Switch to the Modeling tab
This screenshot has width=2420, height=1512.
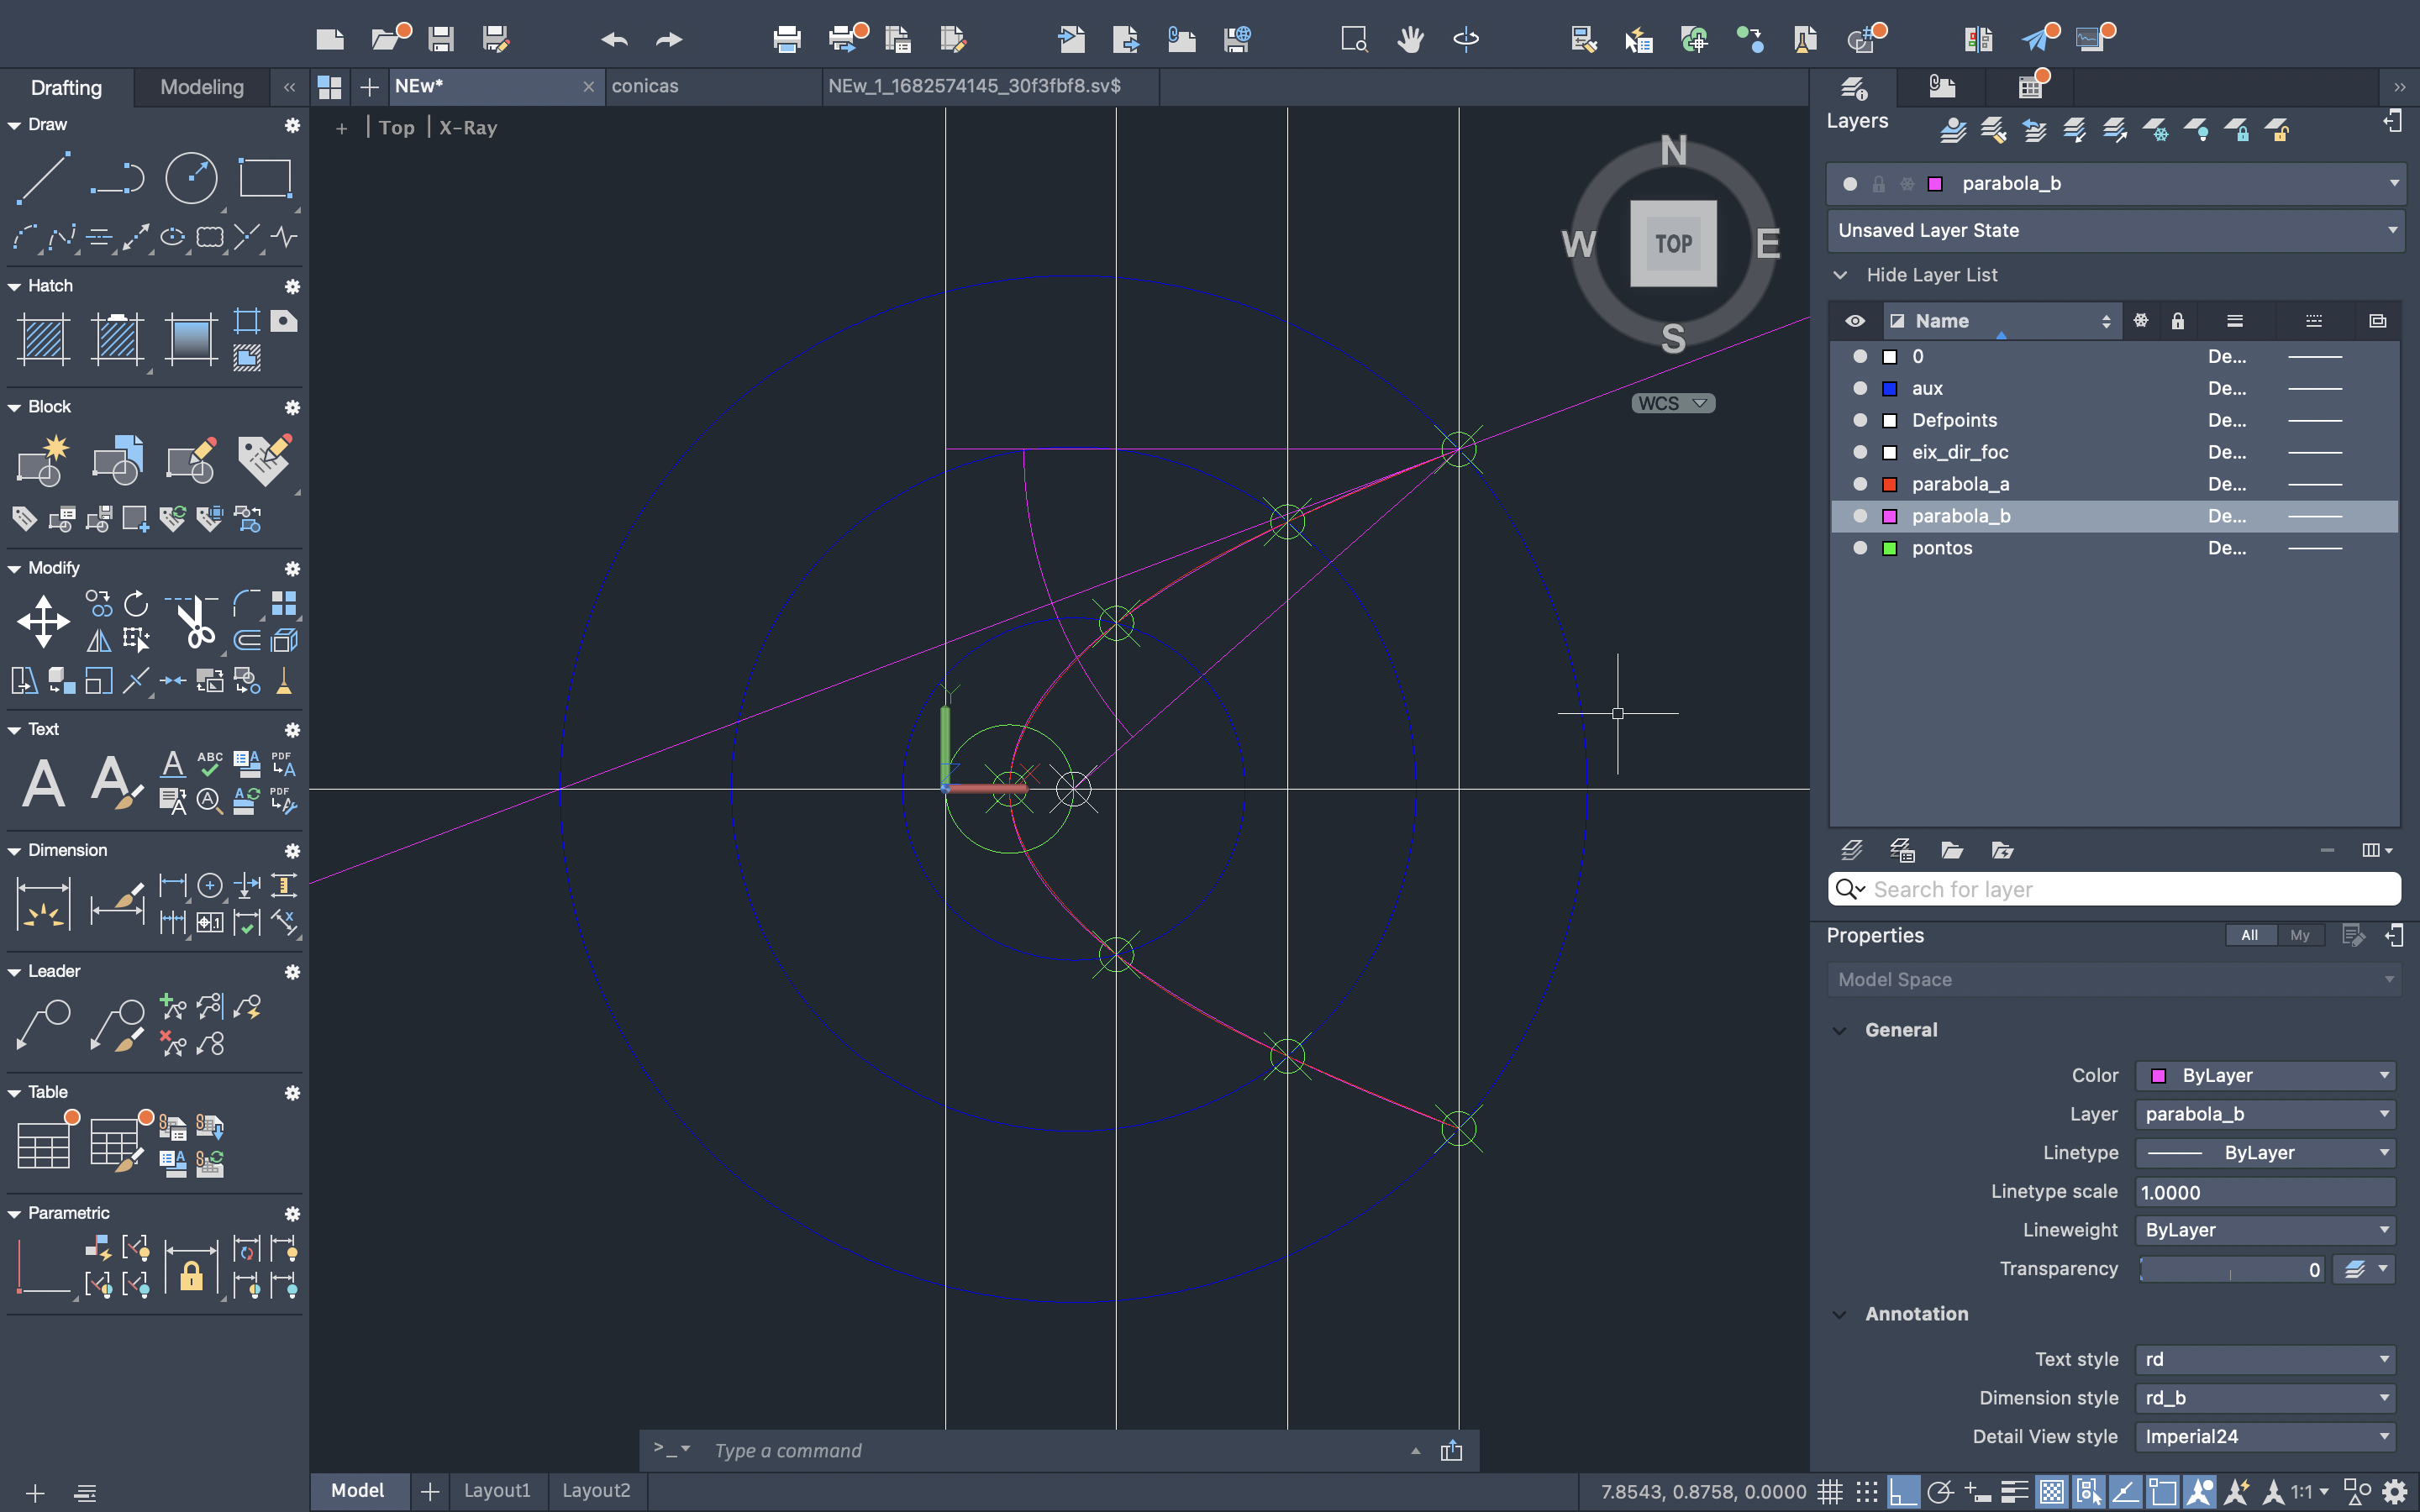202,87
